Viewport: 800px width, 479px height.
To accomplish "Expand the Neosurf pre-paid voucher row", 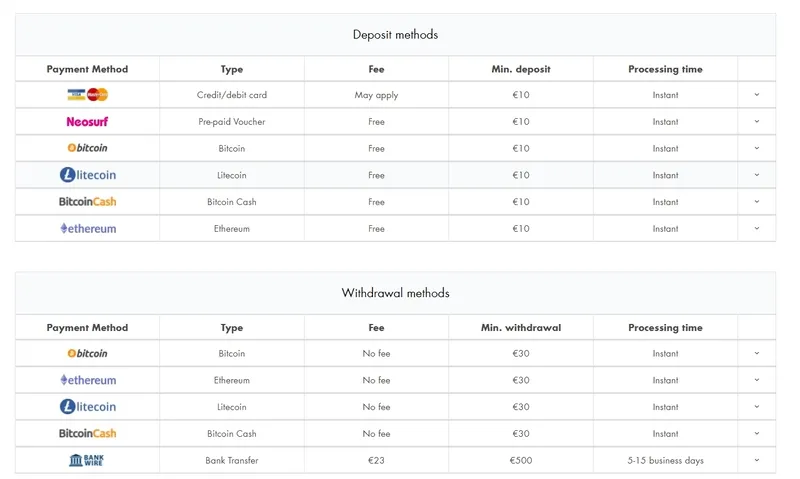I will [756, 122].
